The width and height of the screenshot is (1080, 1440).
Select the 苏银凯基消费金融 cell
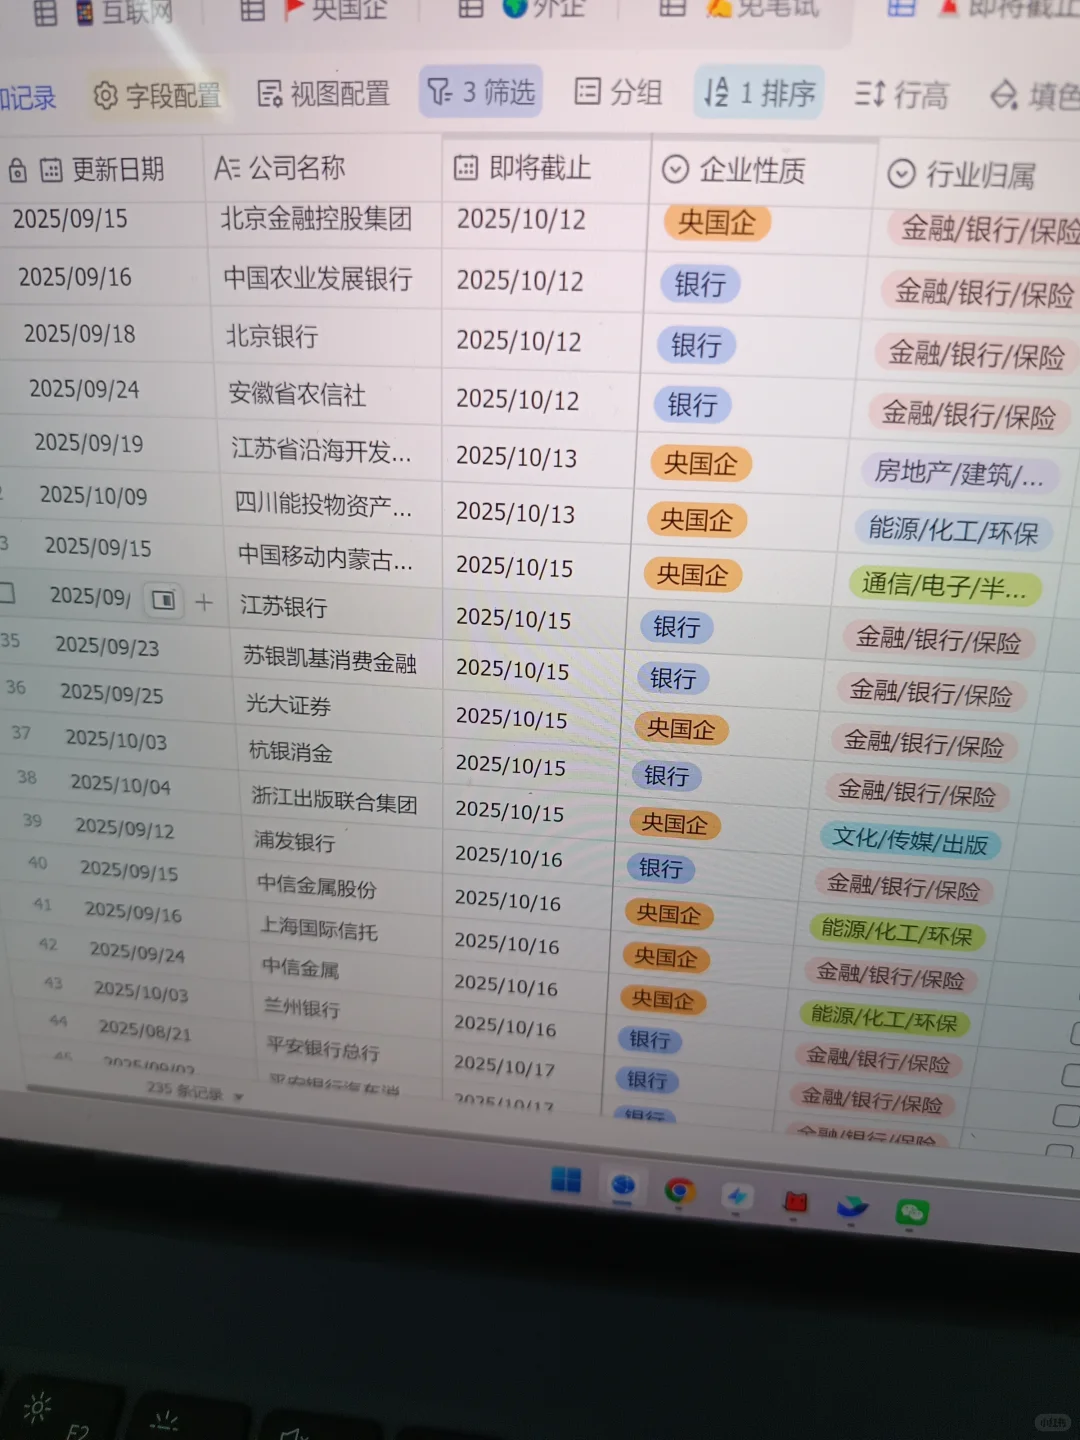click(330, 658)
